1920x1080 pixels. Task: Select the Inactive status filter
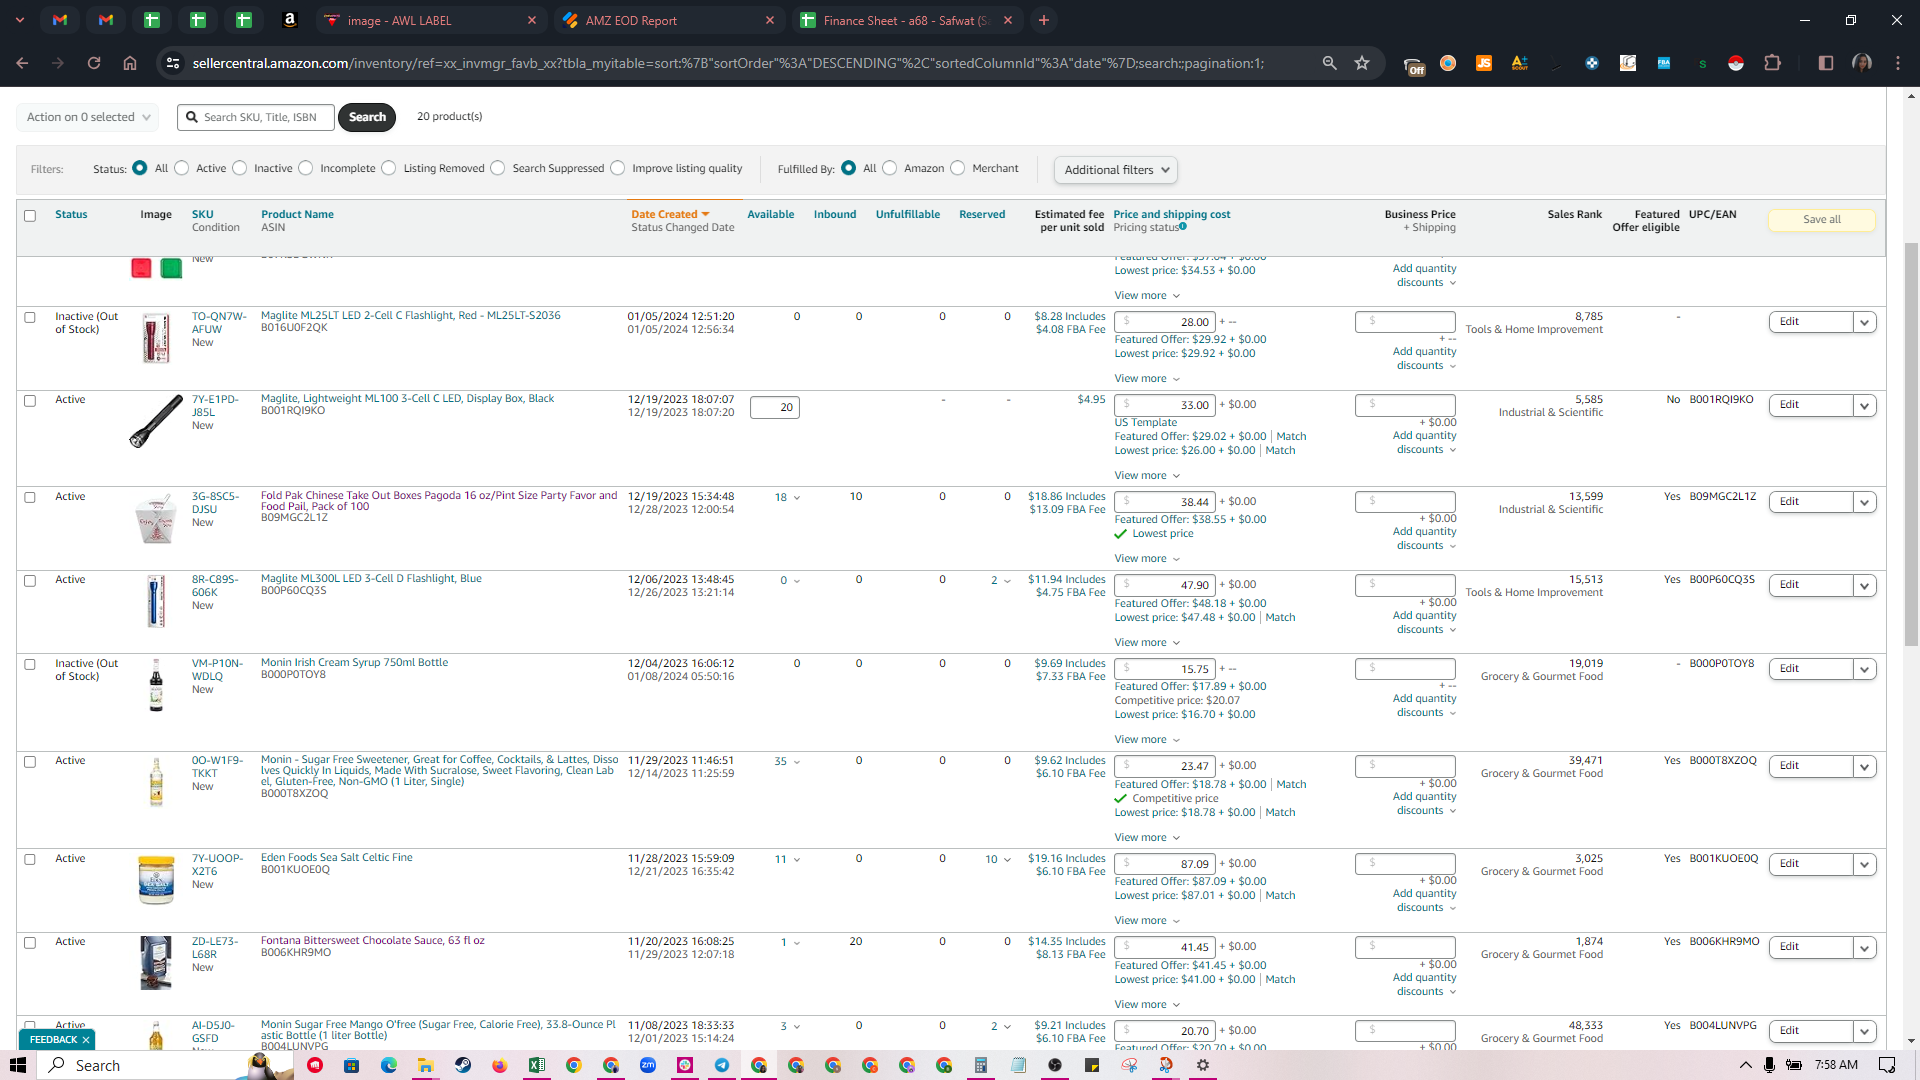click(x=240, y=168)
